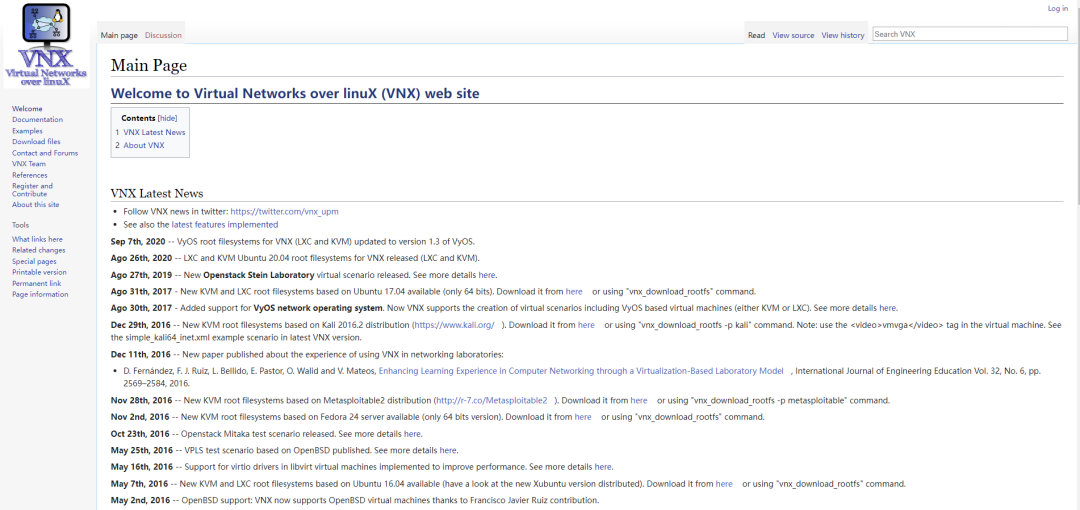The height and width of the screenshot is (510, 1080).
Task: Jump to About VNX in contents
Action: [x=144, y=145]
